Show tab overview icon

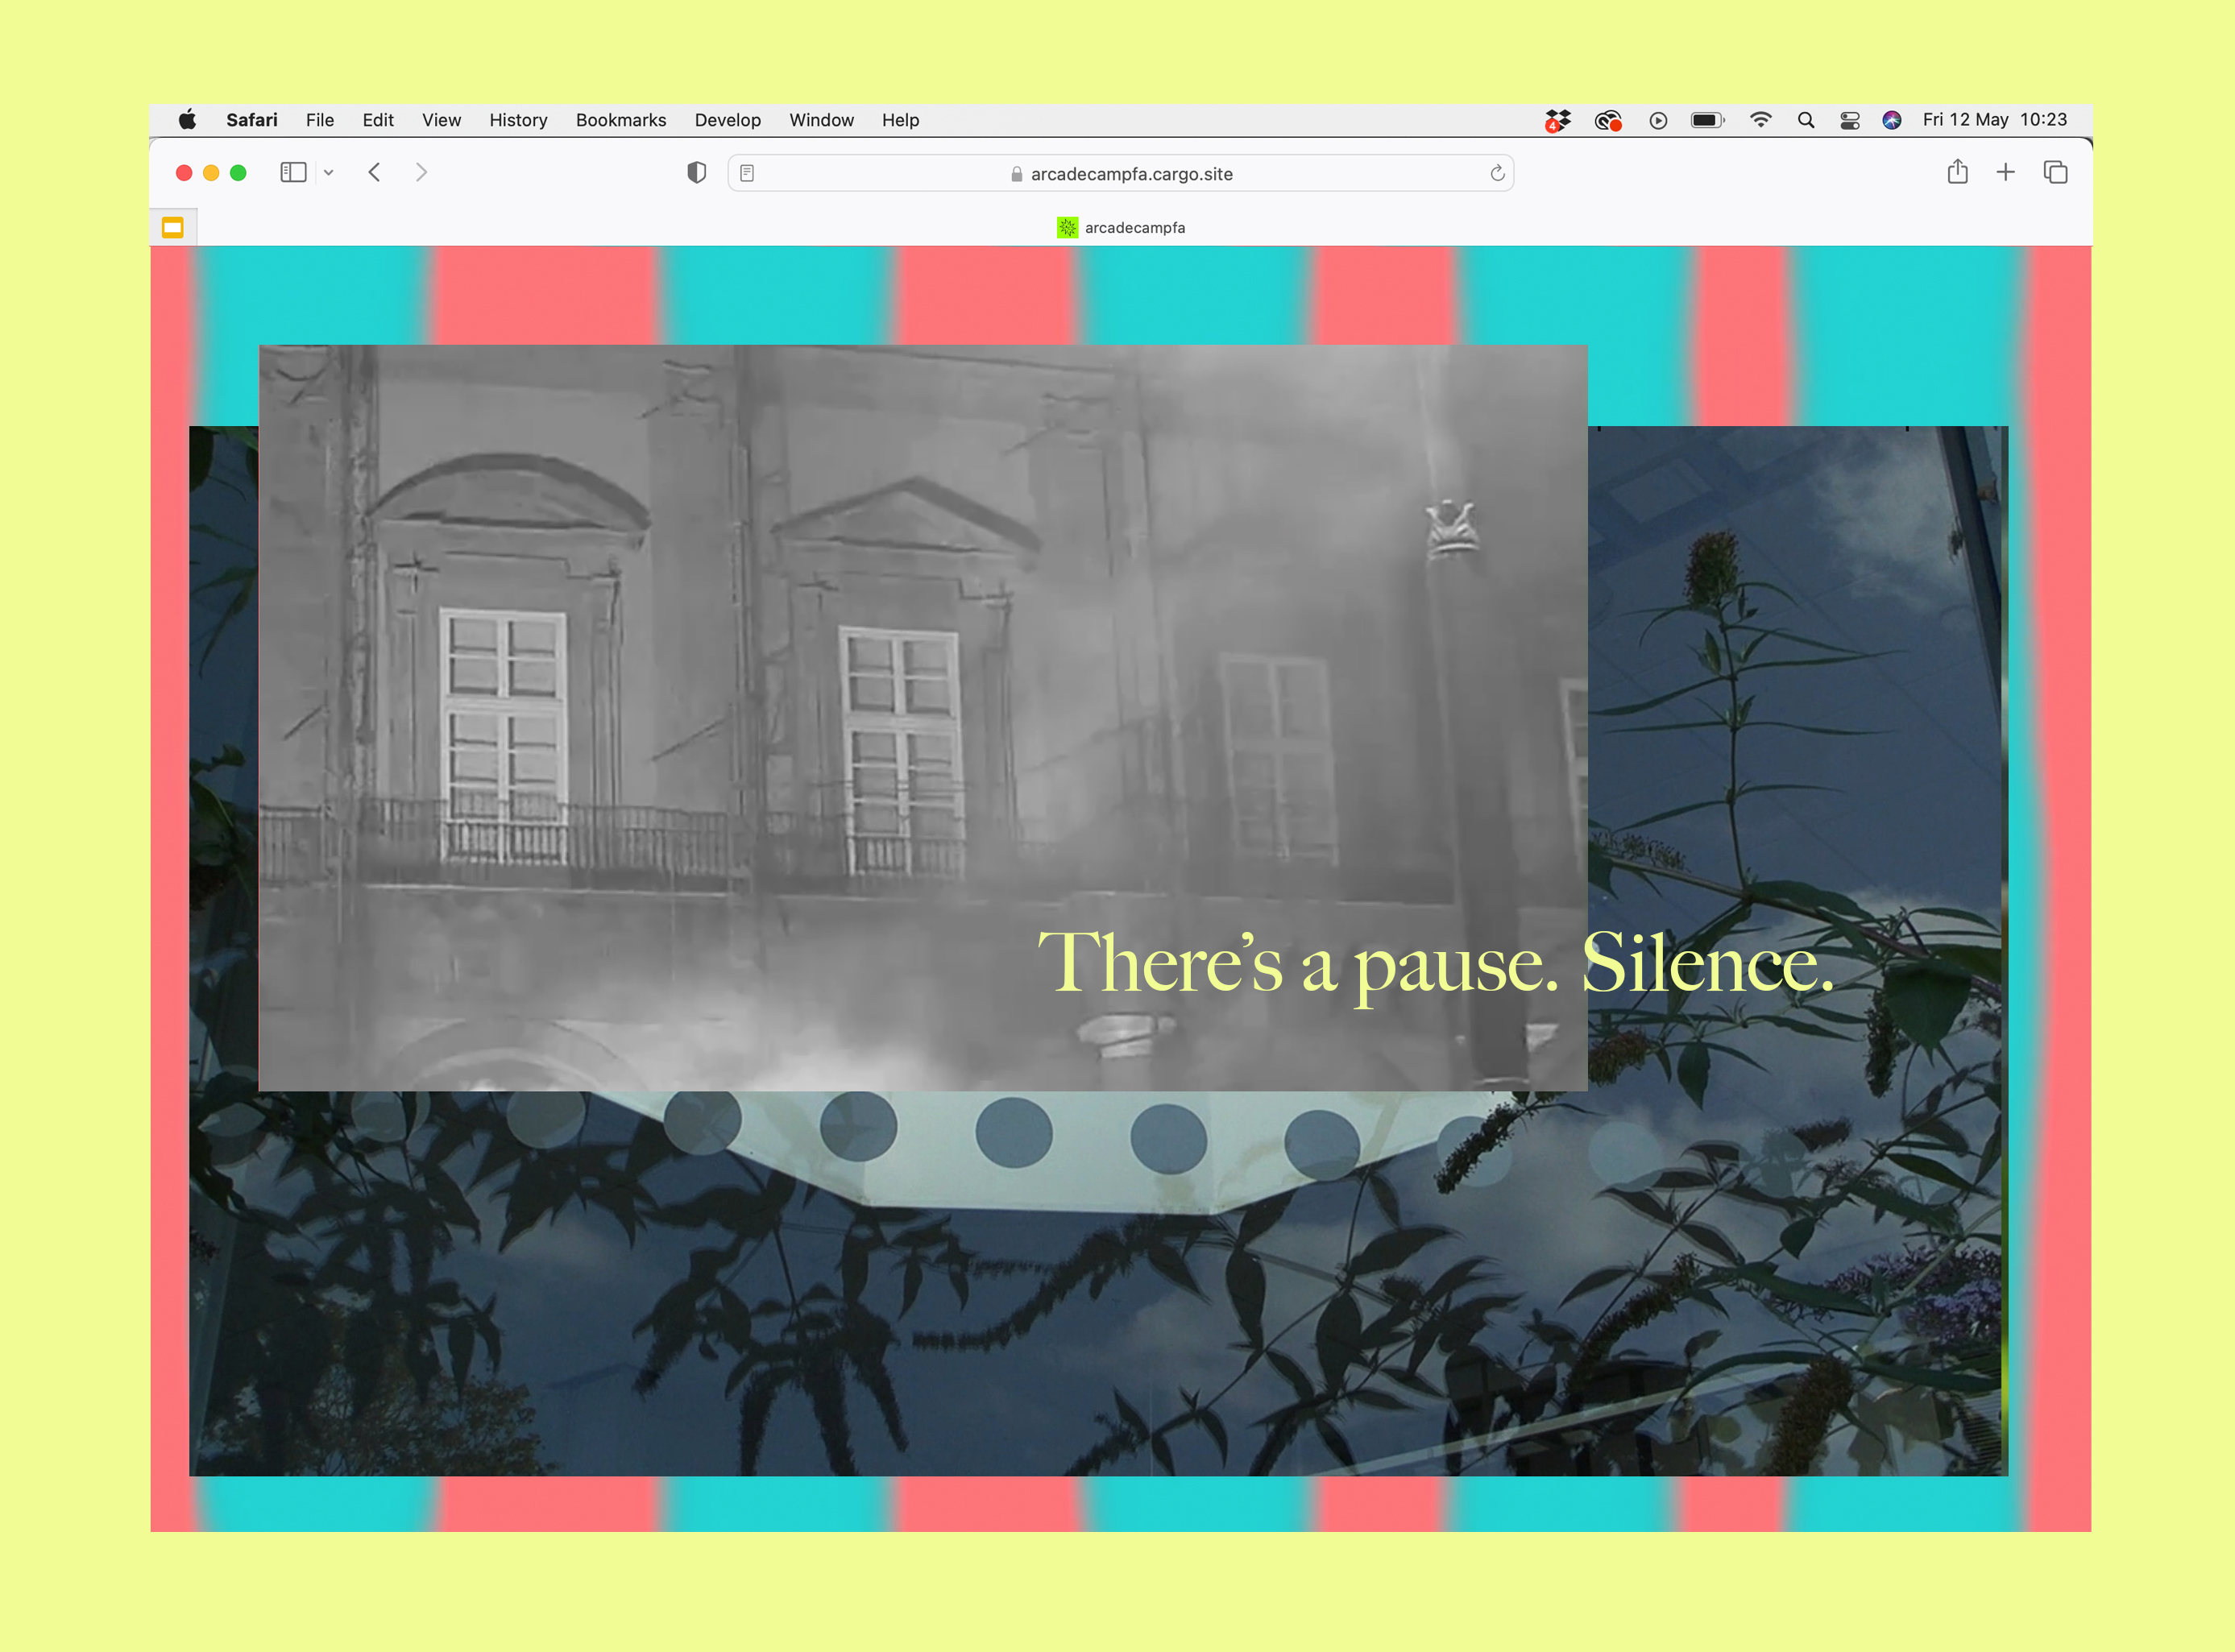click(x=2055, y=173)
